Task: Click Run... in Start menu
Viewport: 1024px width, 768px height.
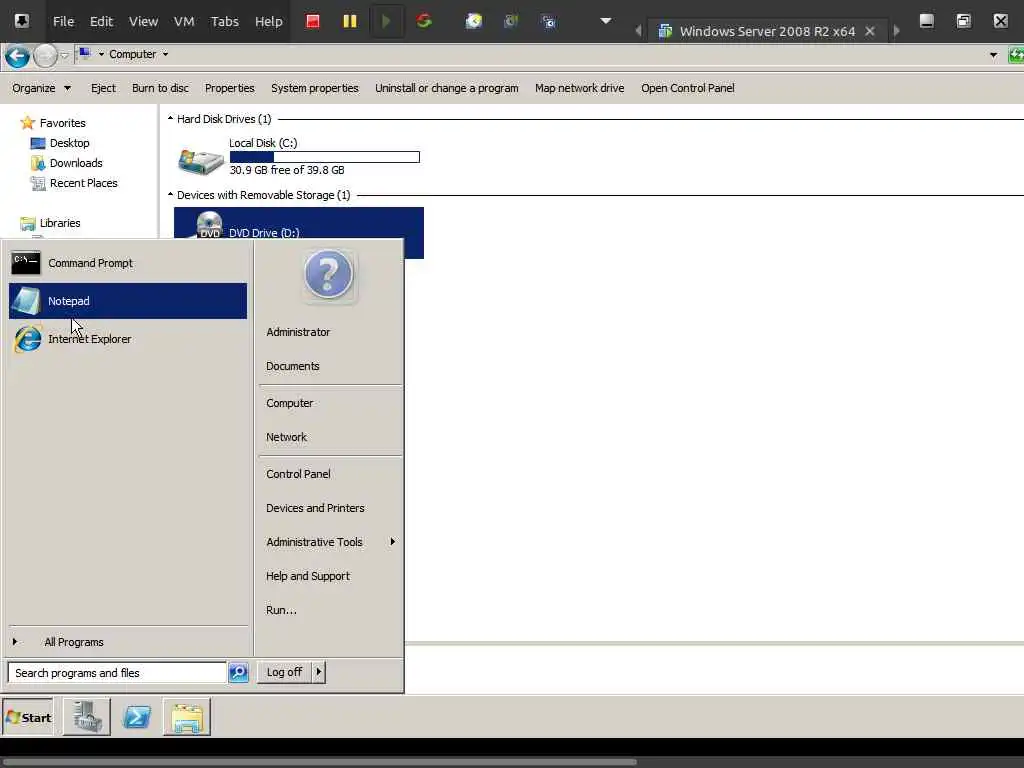Action: tap(281, 610)
